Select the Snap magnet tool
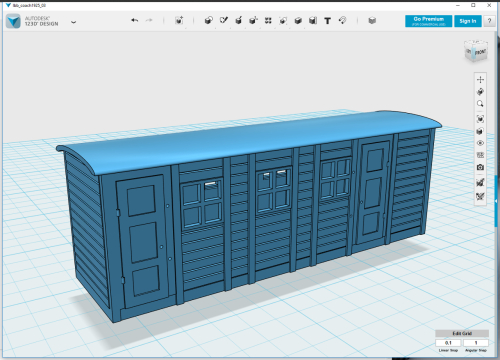The image size is (500, 360). tap(342, 20)
